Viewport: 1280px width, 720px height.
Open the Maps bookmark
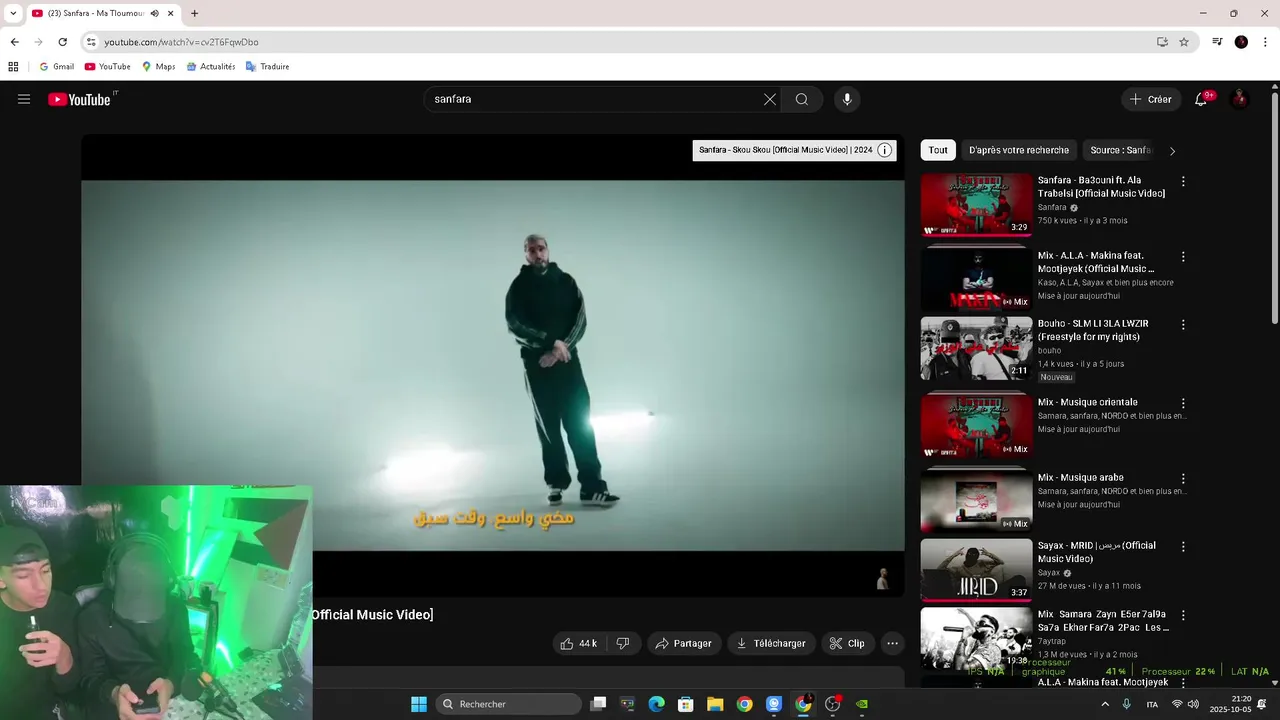158,67
